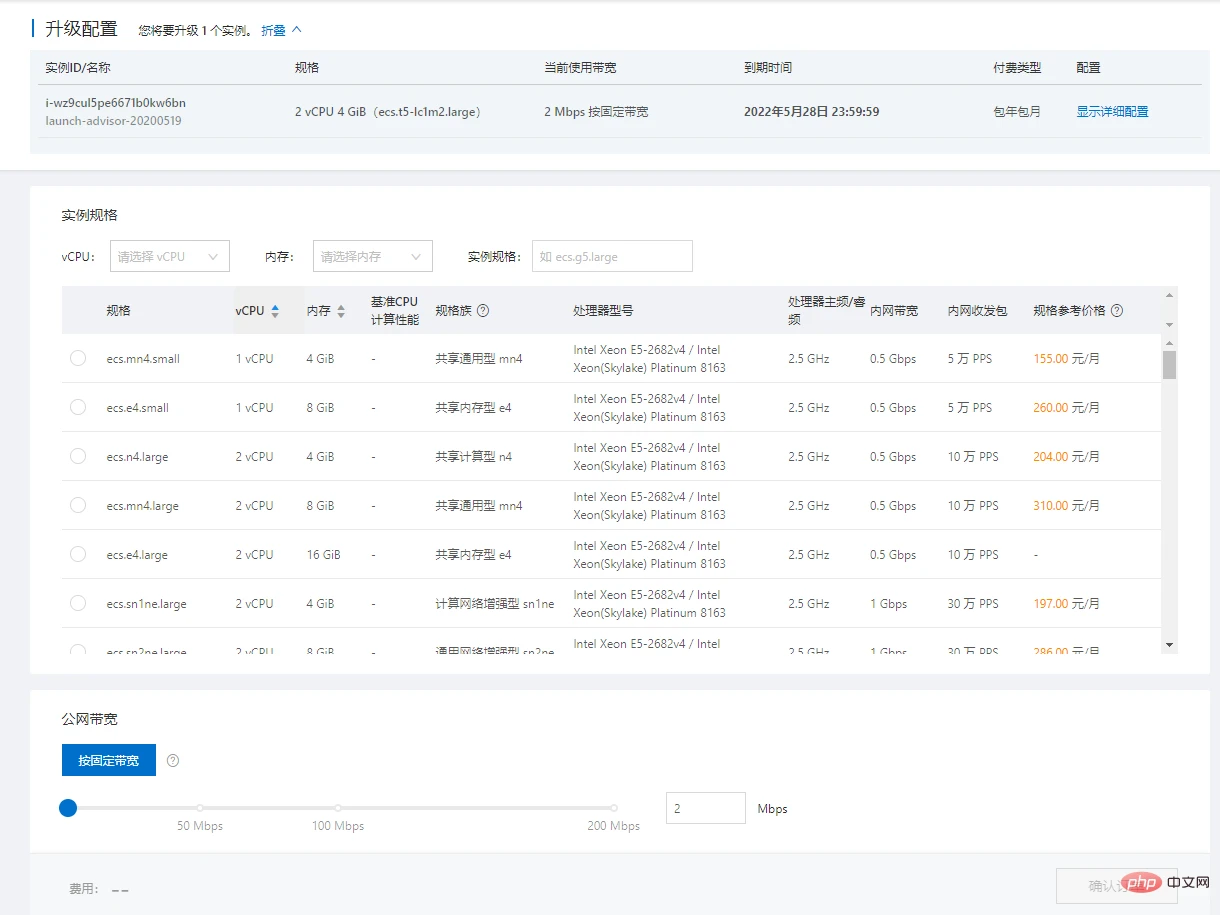Click 处理器型号 column header

(x=603, y=311)
